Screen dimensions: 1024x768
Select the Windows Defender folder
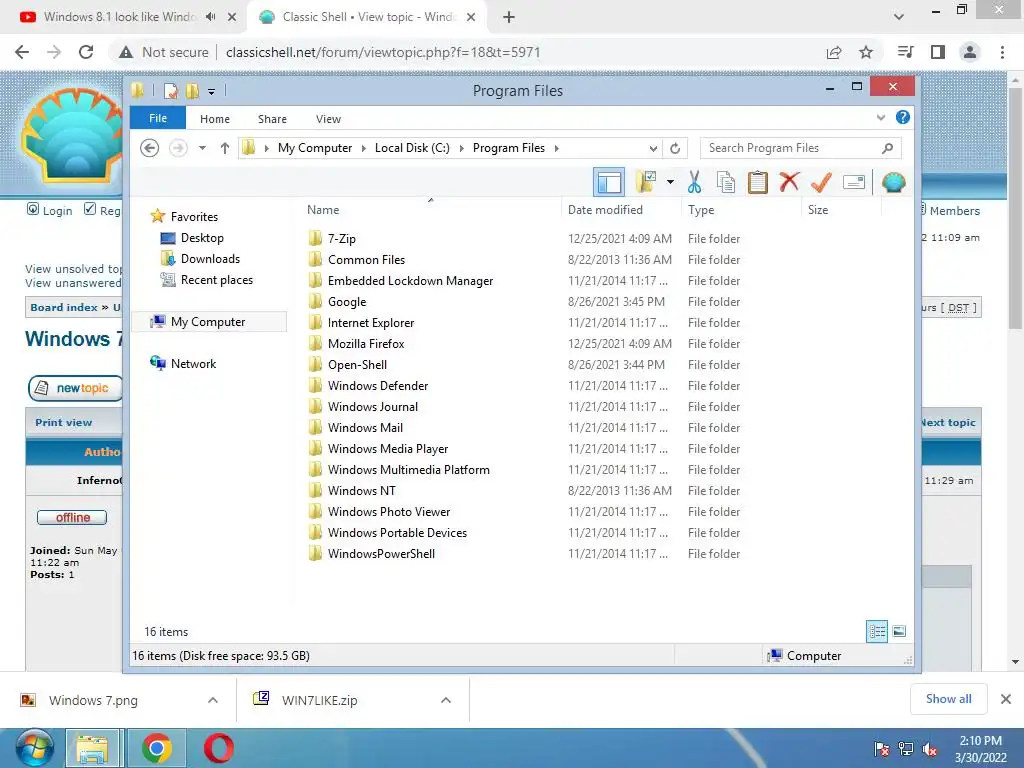tap(377, 386)
